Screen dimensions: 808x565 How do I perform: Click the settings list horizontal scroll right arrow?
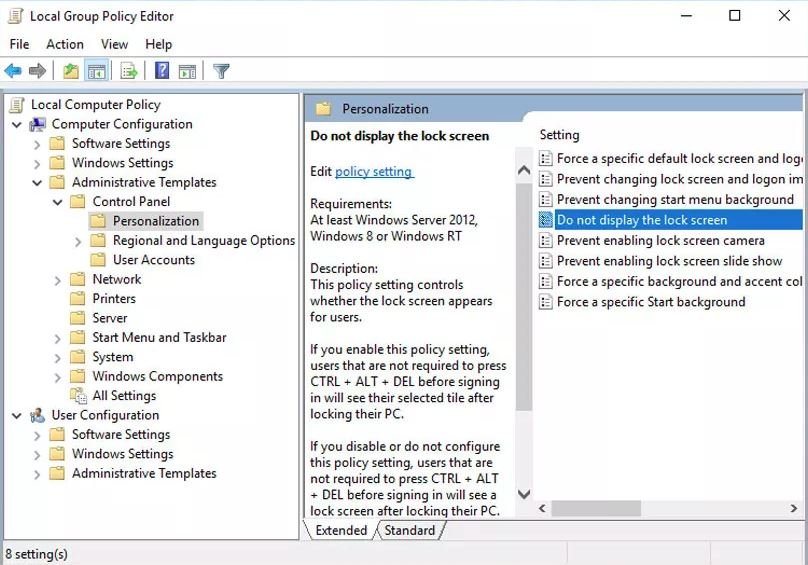click(795, 509)
